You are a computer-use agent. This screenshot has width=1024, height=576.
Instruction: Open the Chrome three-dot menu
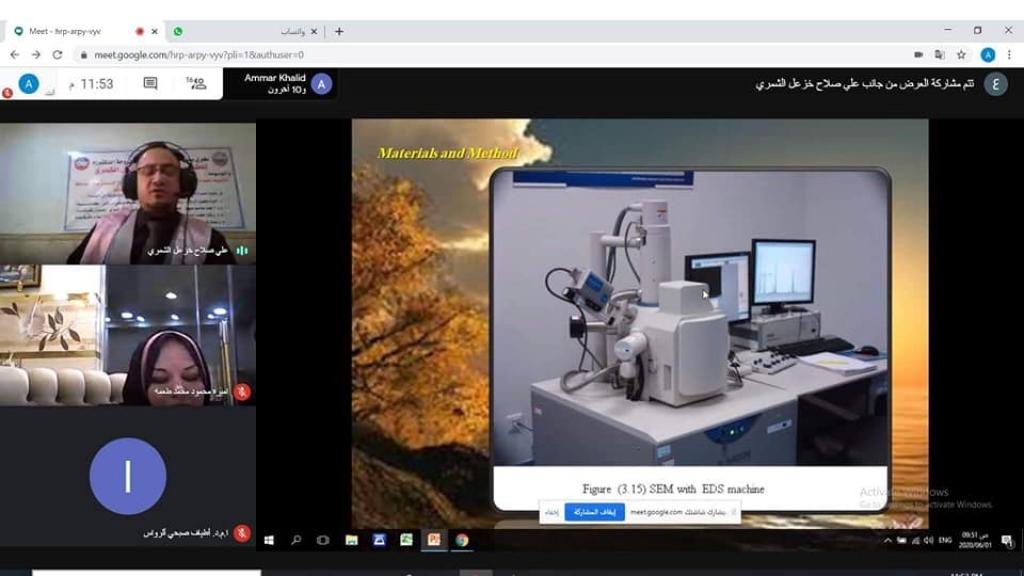tap(1008, 55)
